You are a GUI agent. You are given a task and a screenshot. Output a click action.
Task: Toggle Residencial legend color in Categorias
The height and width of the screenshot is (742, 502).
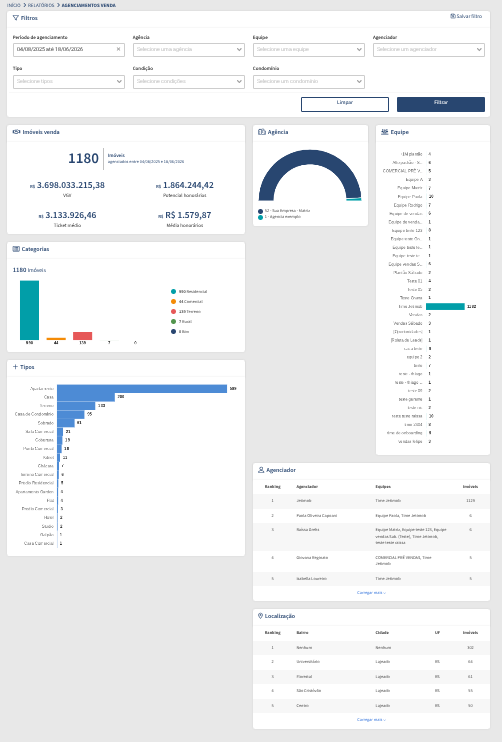click(x=174, y=292)
